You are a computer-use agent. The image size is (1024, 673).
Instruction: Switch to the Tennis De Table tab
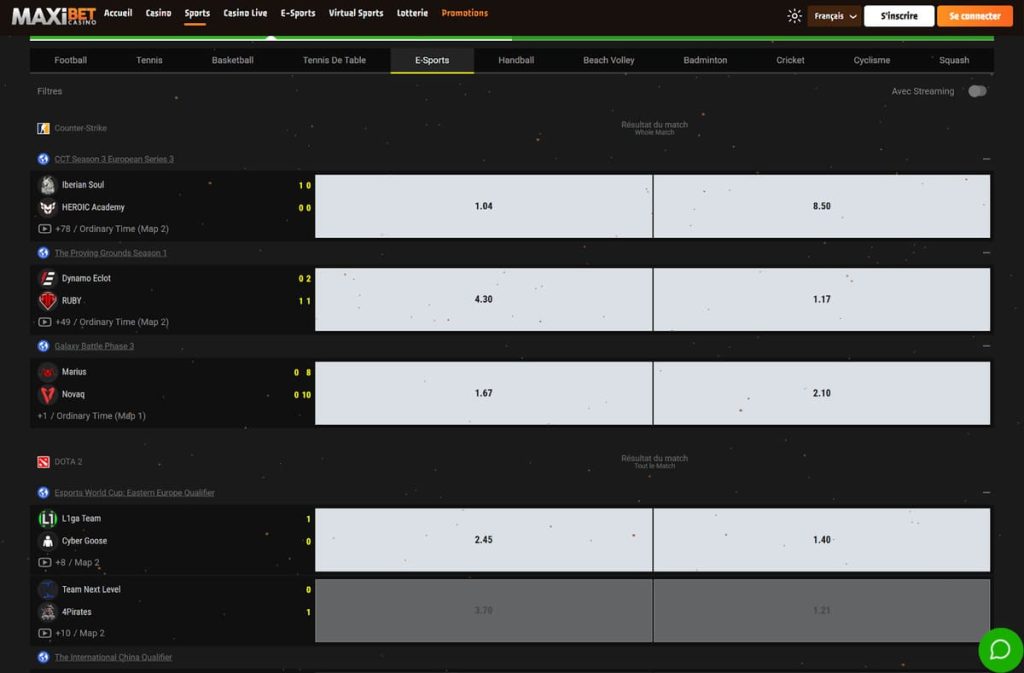pyautogui.click(x=334, y=60)
